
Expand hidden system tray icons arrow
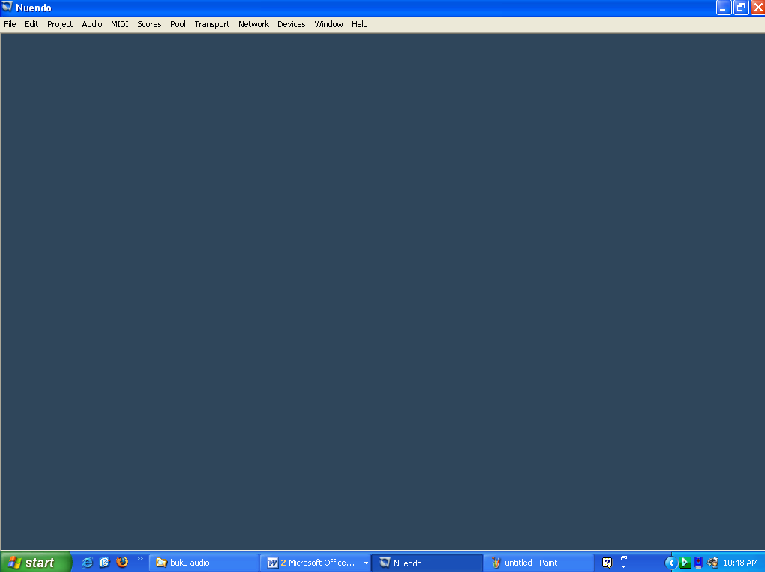(x=670, y=563)
